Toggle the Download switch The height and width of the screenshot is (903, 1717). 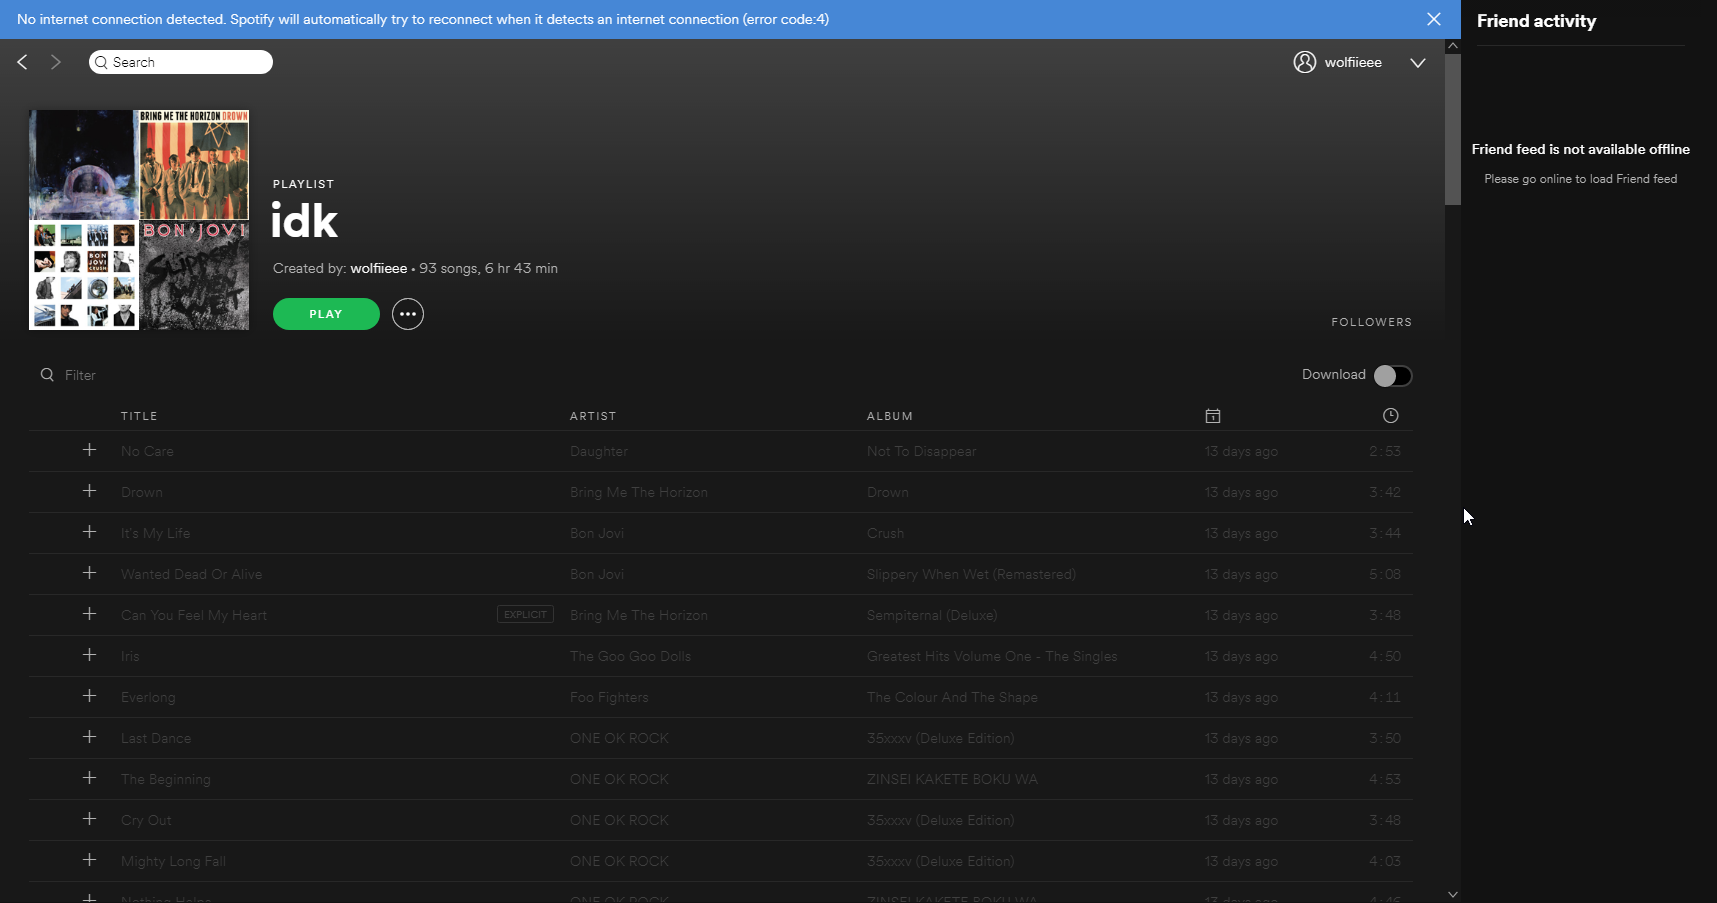click(x=1393, y=376)
